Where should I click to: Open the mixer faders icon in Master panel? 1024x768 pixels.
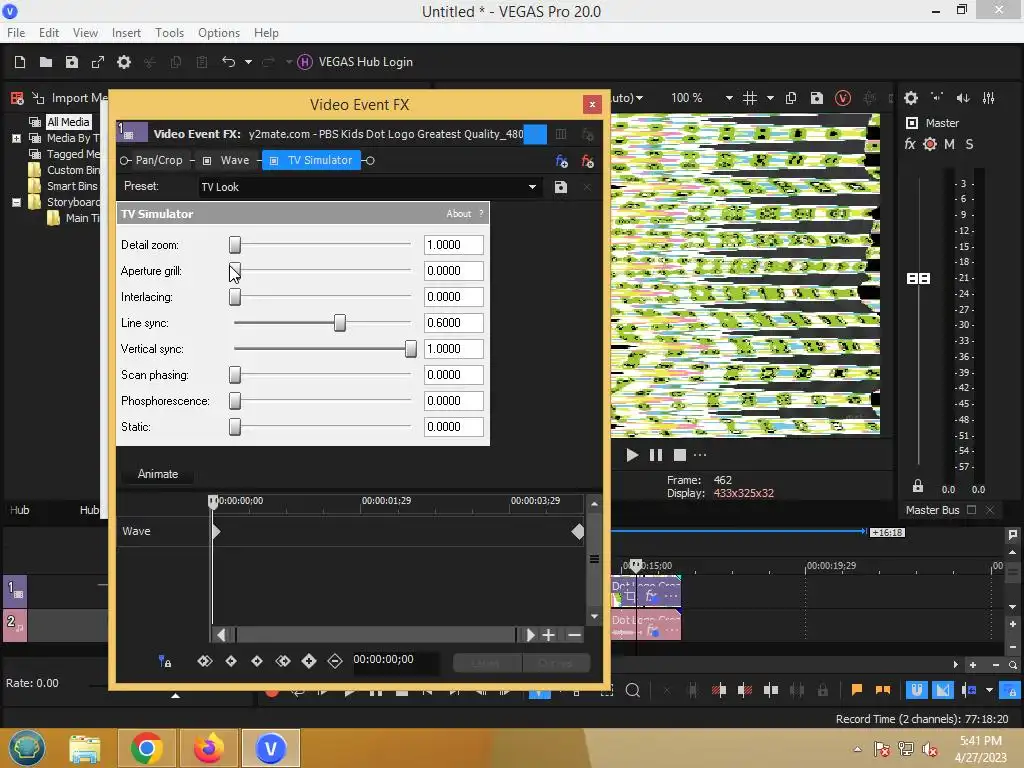[x=989, y=98]
